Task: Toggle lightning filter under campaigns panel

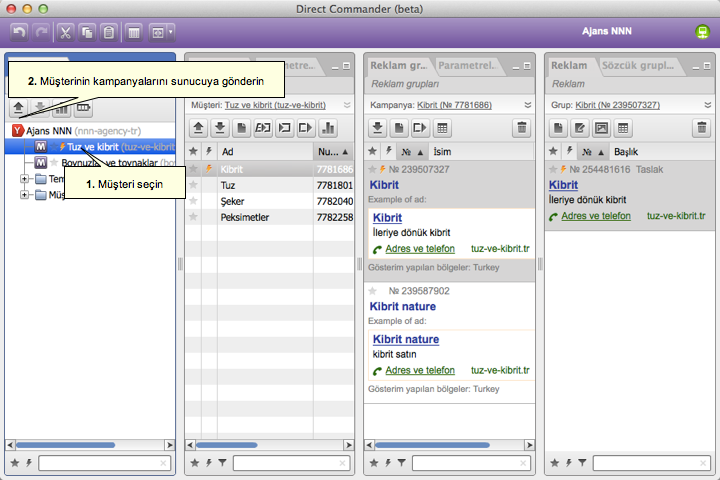Action: [x=209, y=463]
